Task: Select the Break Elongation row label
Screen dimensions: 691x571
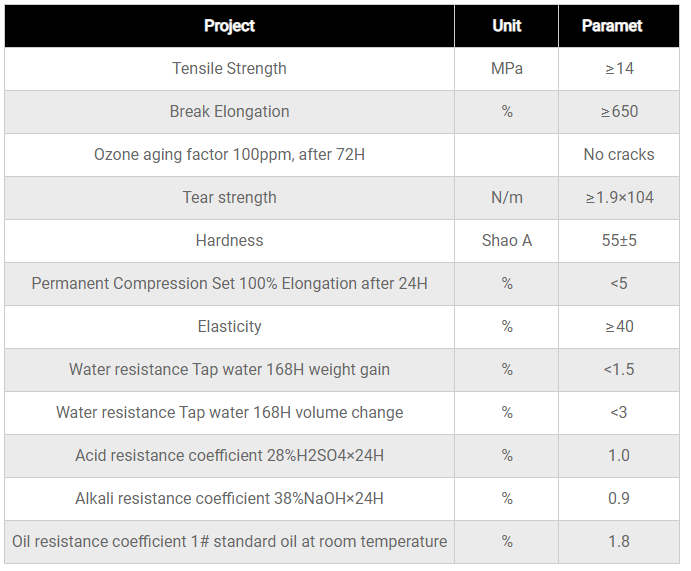Action: tap(229, 112)
